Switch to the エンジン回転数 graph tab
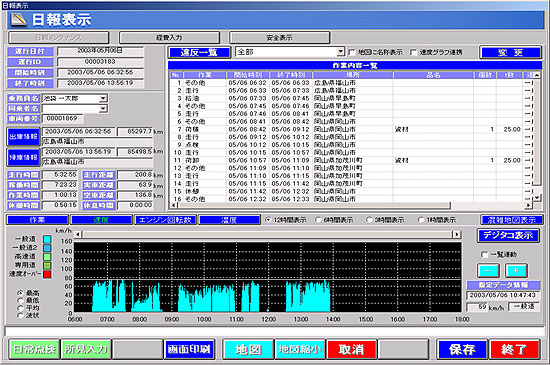550x365 pixels. coord(166,220)
